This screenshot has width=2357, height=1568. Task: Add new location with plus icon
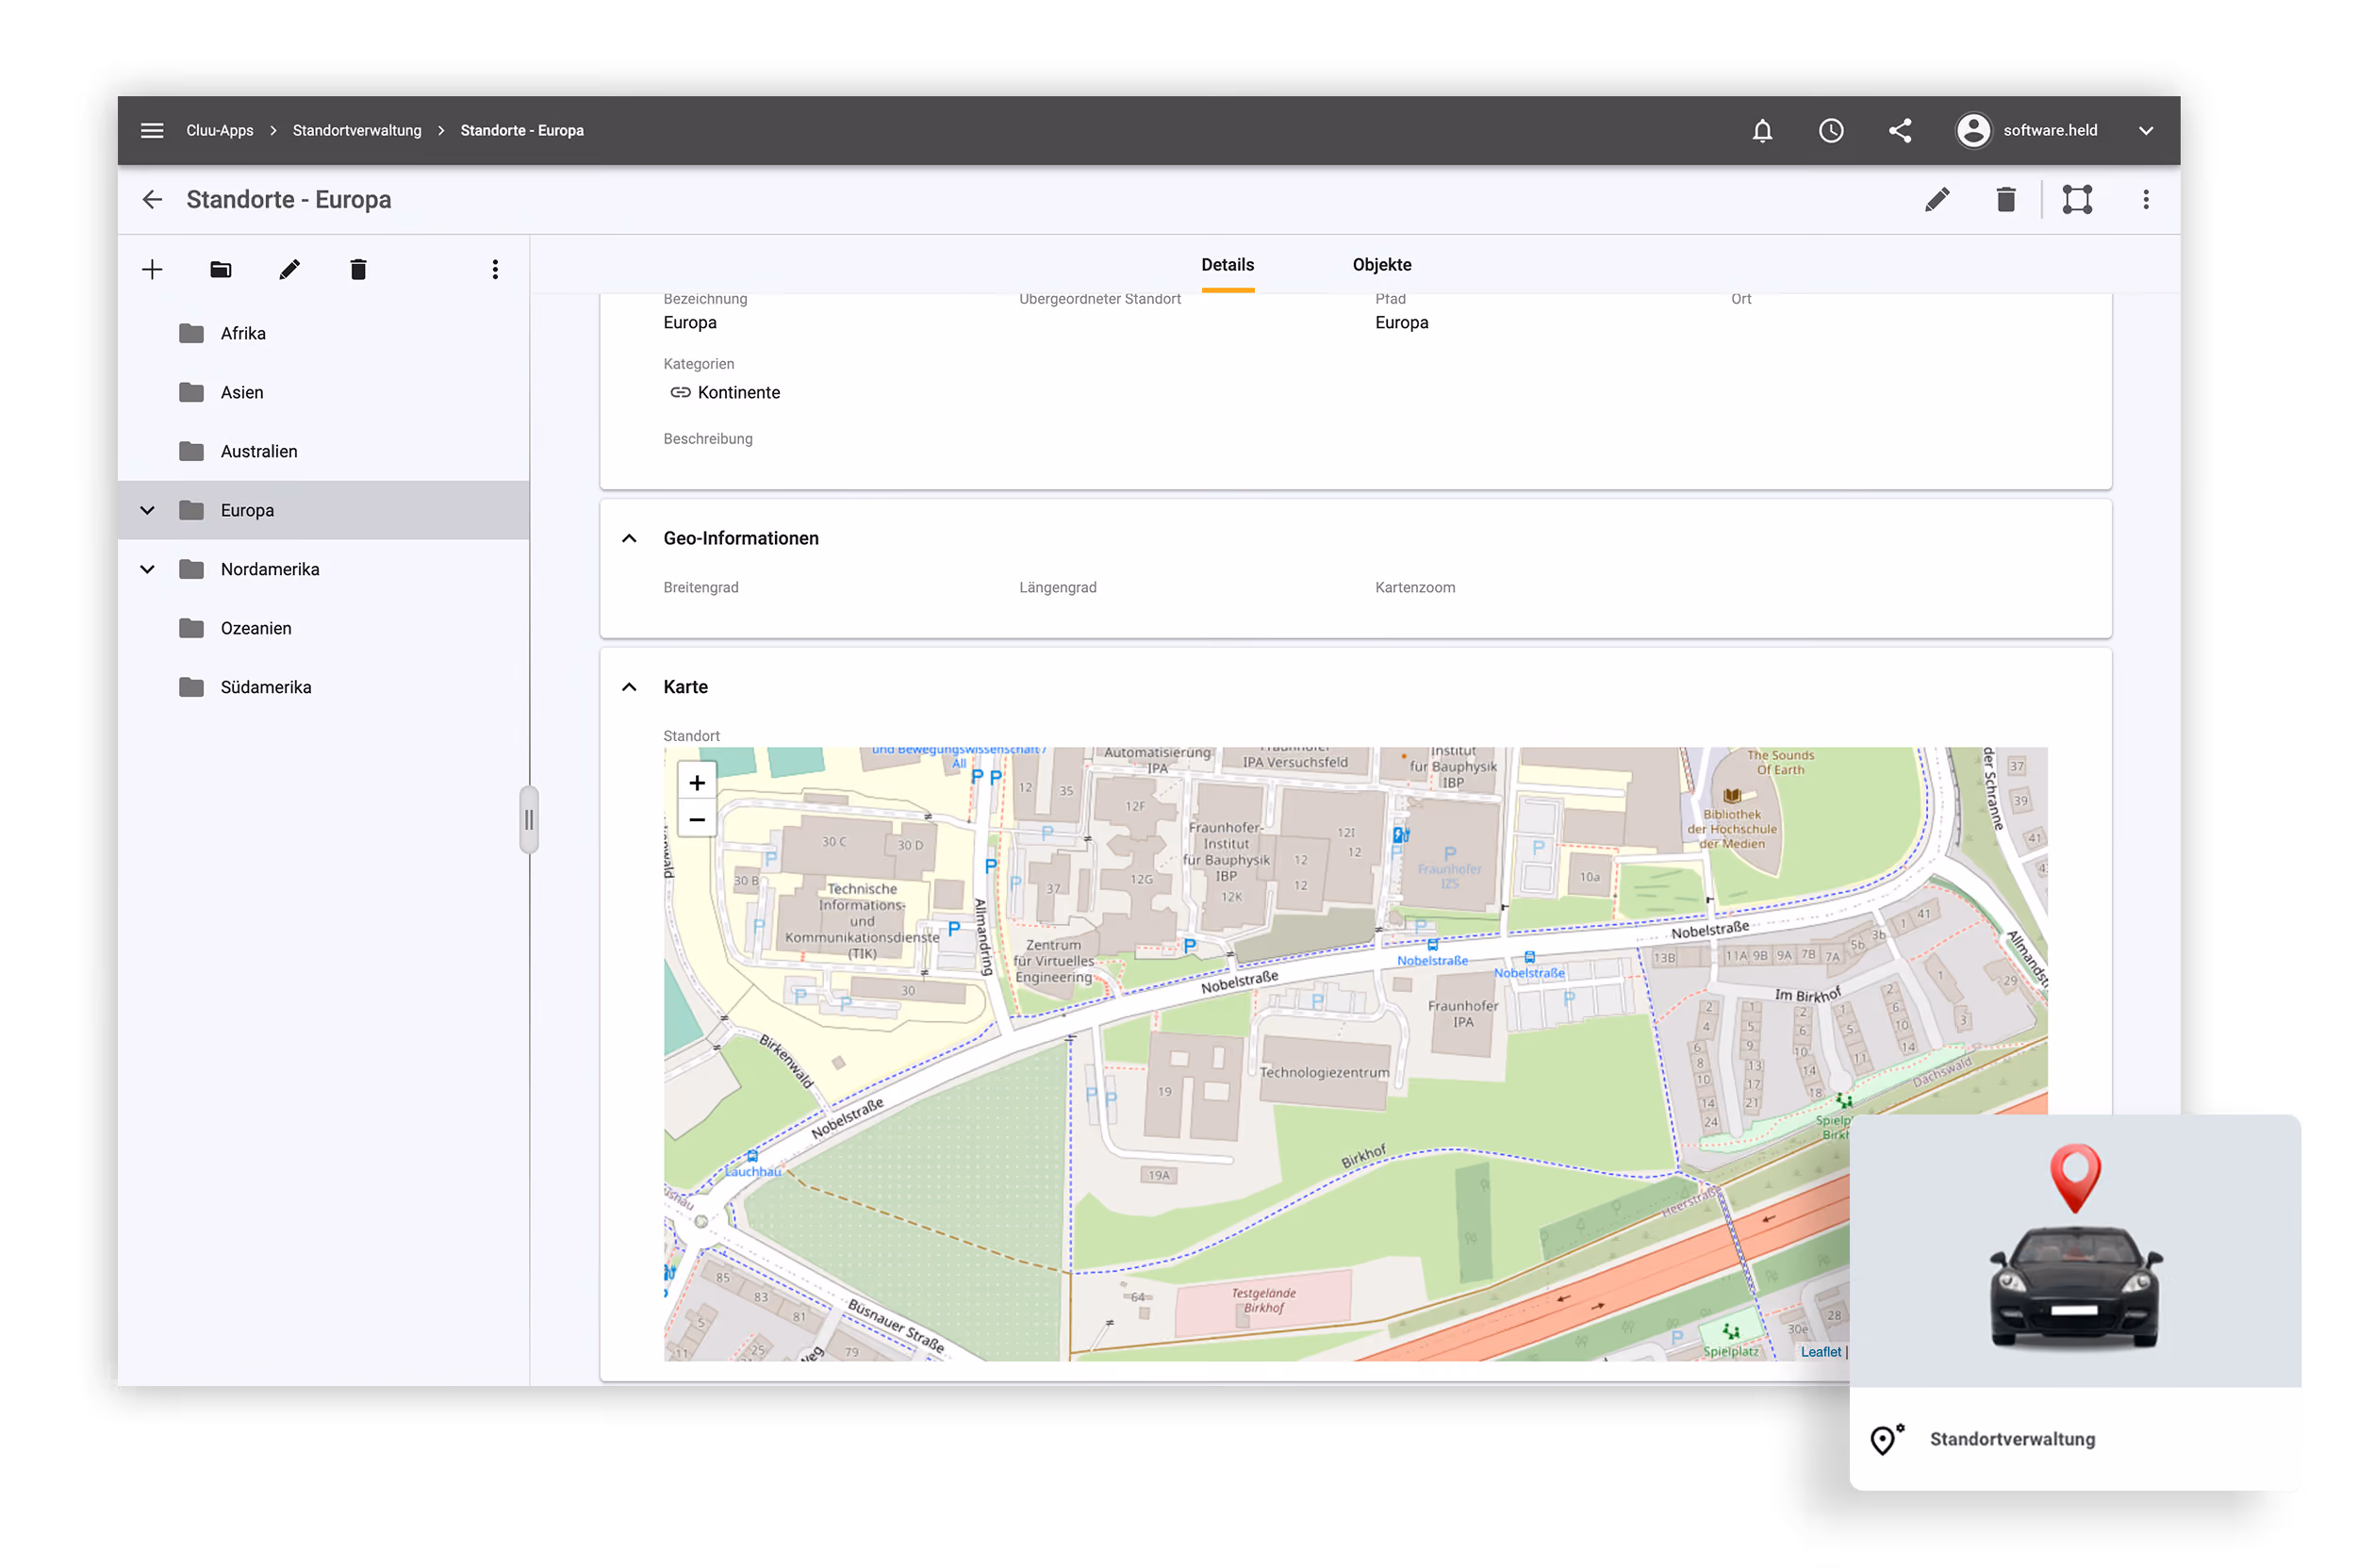(x=152, y=269)
